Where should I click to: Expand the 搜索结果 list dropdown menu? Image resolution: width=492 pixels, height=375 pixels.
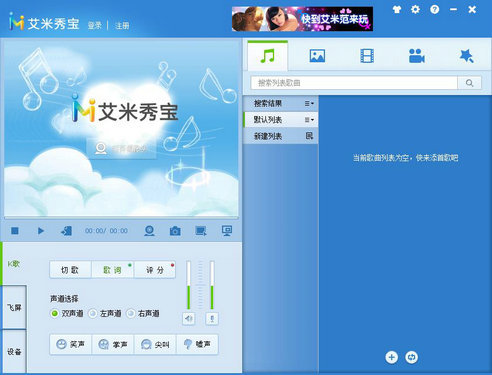coord(309,103)
